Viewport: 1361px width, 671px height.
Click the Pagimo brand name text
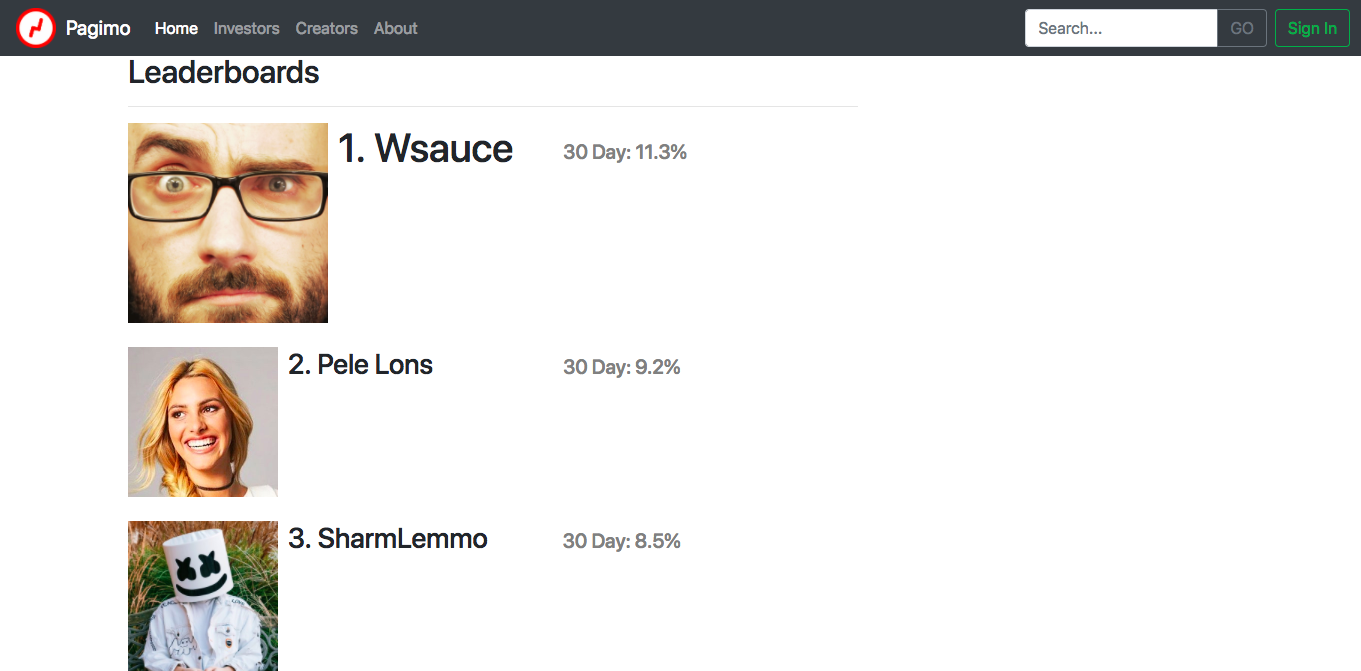[98, 28]
